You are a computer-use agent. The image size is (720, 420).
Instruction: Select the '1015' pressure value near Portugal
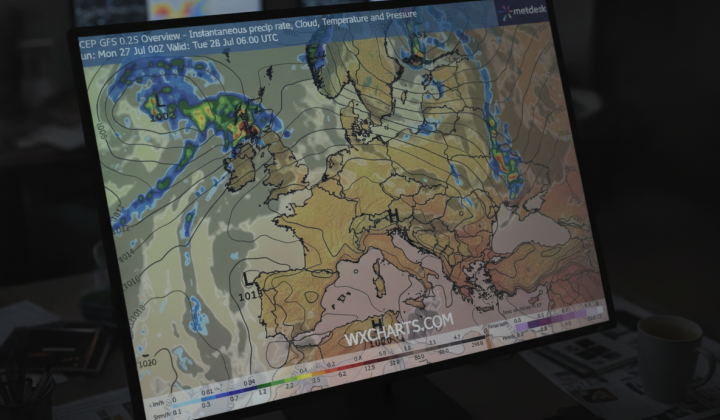point(251,295)
